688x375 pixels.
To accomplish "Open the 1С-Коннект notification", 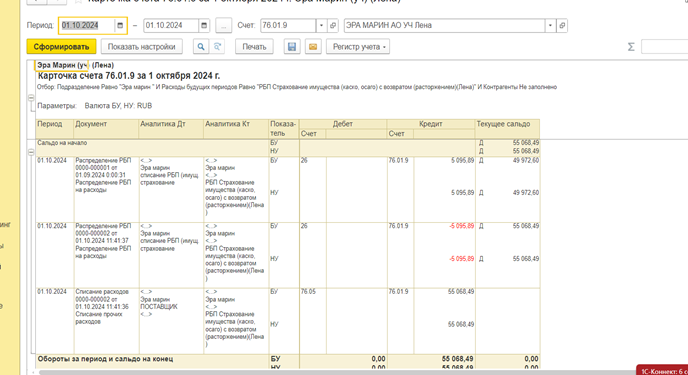I will click(662, 370).
